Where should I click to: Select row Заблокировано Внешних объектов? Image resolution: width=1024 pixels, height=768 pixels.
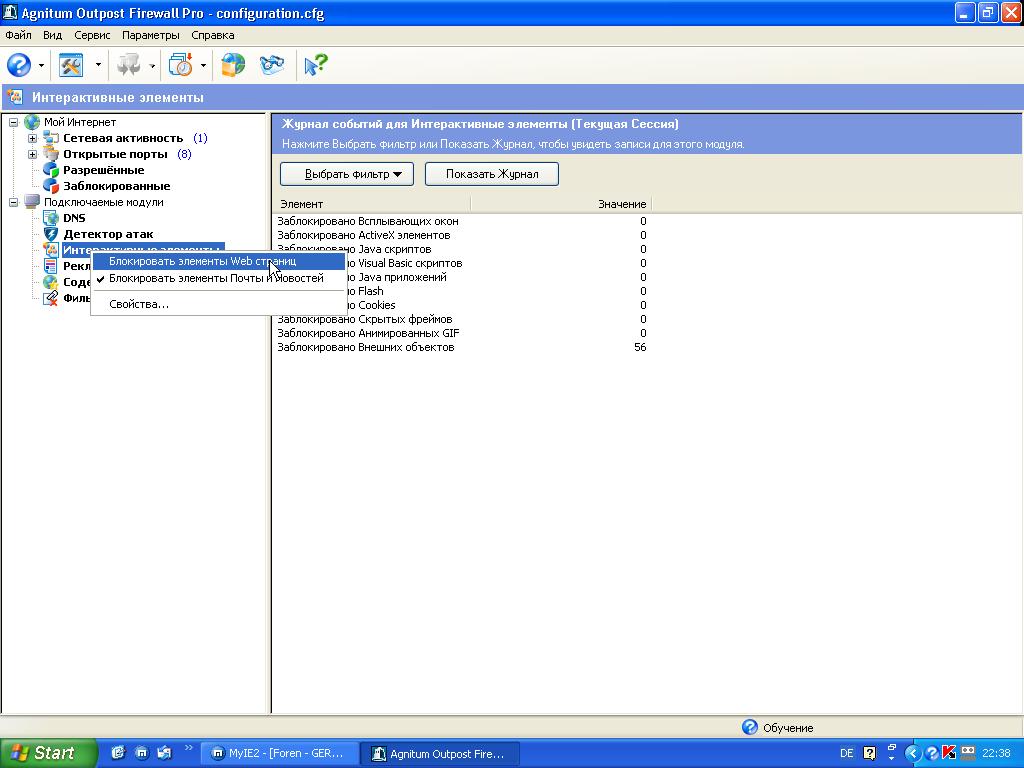(x=462, y=347)
